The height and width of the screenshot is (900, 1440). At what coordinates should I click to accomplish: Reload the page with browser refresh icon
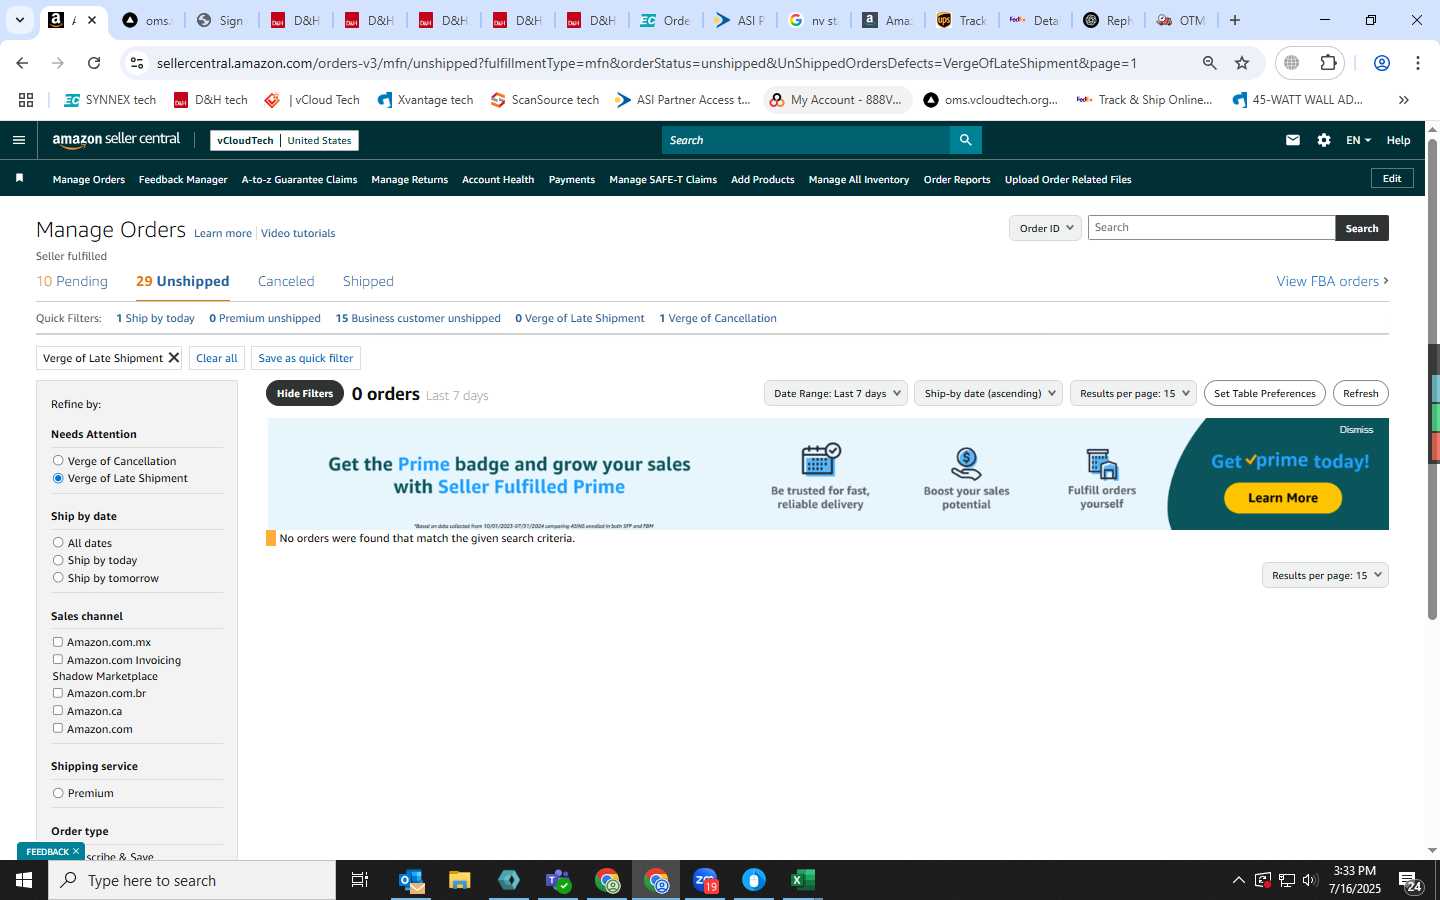(x=94, y=63)
